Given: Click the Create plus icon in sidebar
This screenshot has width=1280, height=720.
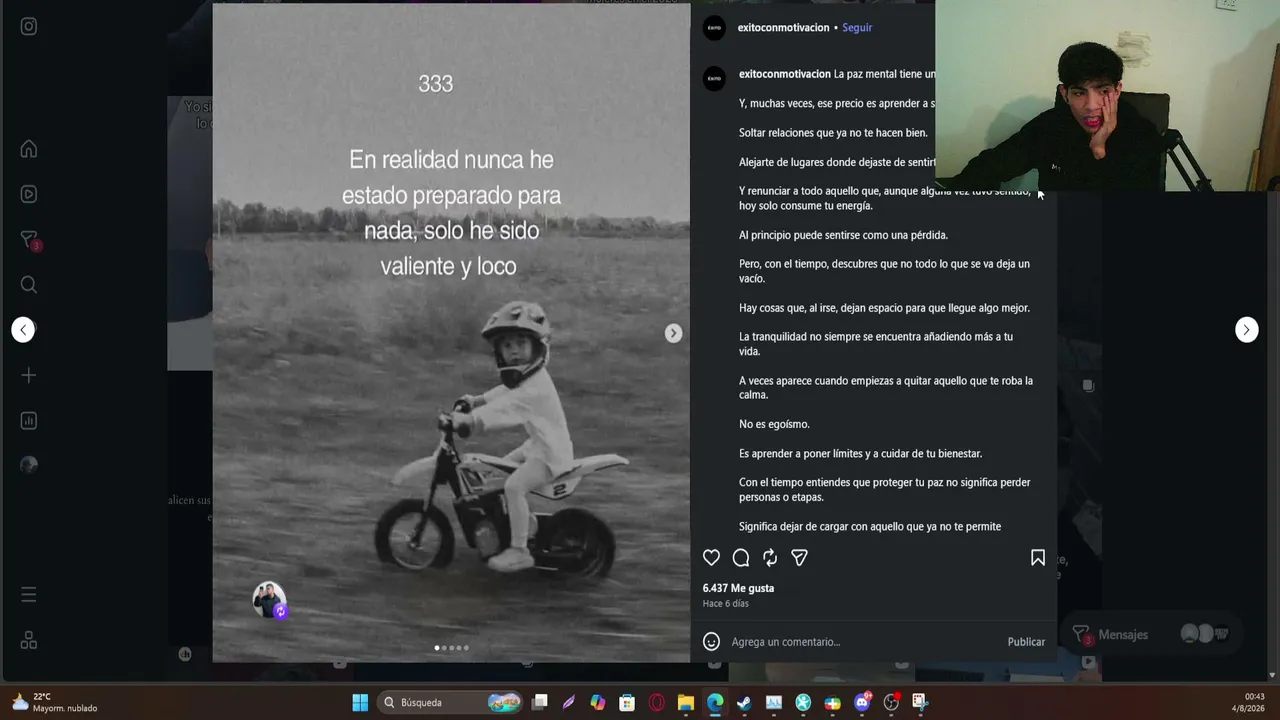Looking at the screenshot, I should [29, 375].
